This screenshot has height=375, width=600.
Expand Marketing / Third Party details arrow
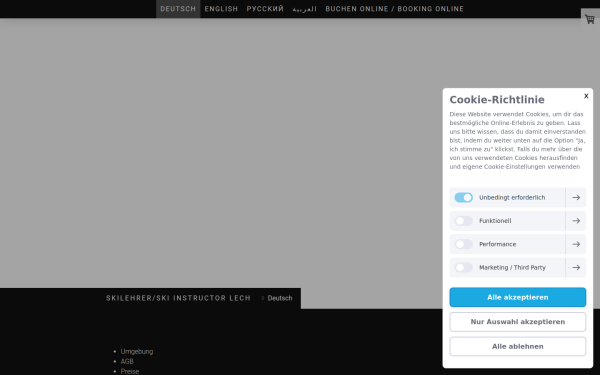coord(576,267)
